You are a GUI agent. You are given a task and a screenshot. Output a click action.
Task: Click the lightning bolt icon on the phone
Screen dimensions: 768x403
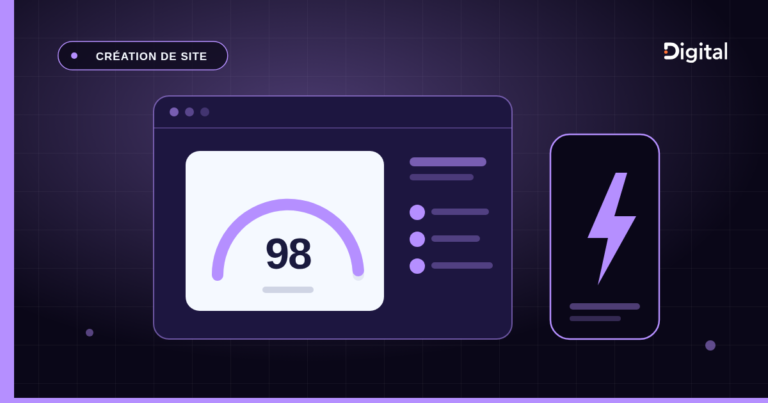click(612, 228)
